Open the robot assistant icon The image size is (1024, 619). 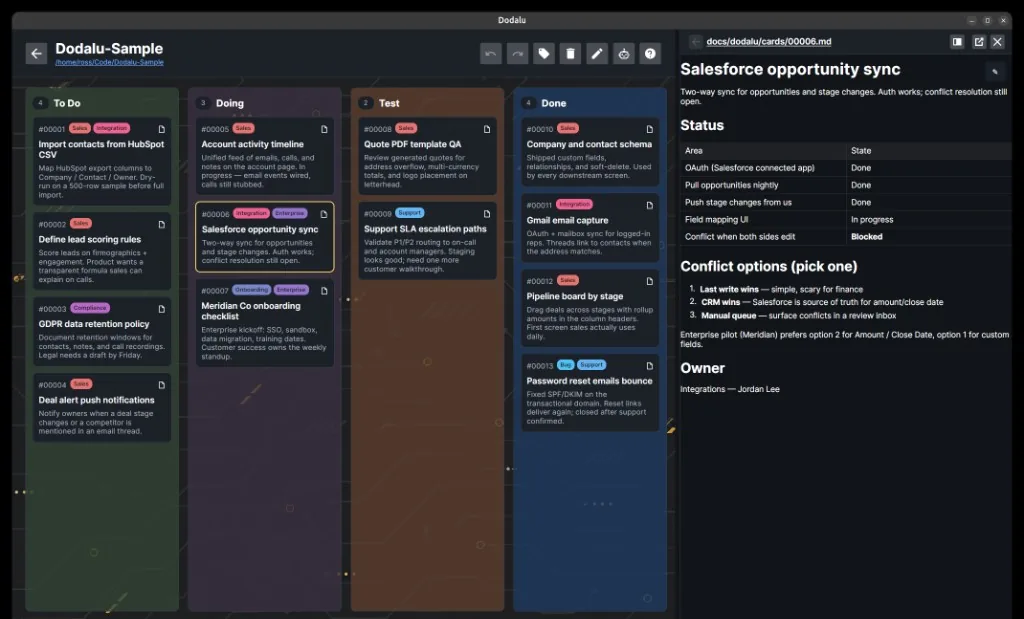[x=624, y=54]
